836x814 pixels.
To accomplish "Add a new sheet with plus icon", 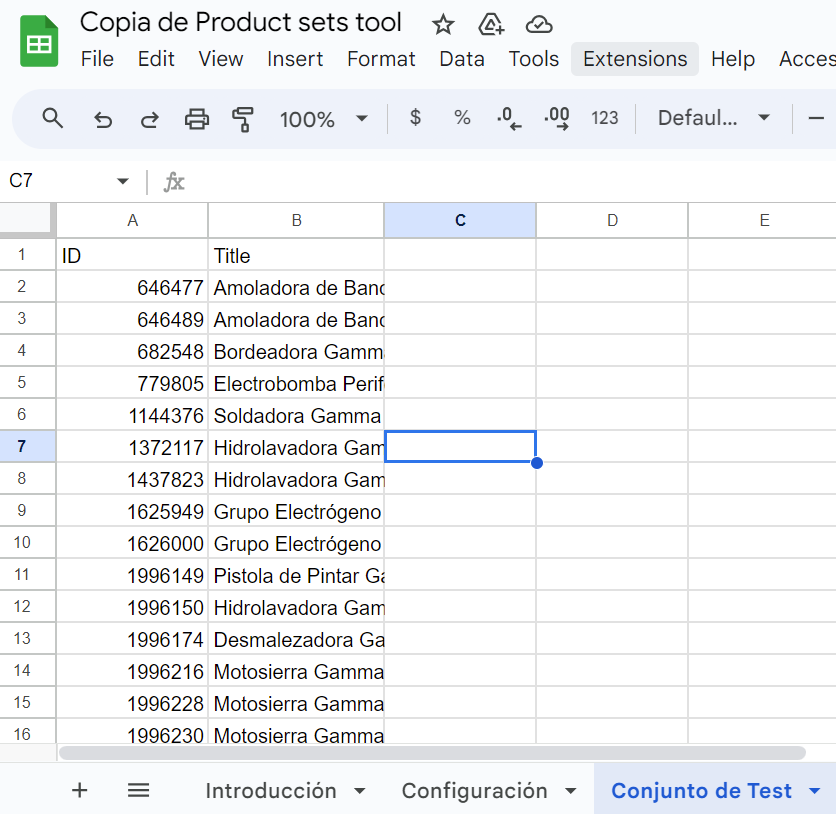I will coord(79,790).
